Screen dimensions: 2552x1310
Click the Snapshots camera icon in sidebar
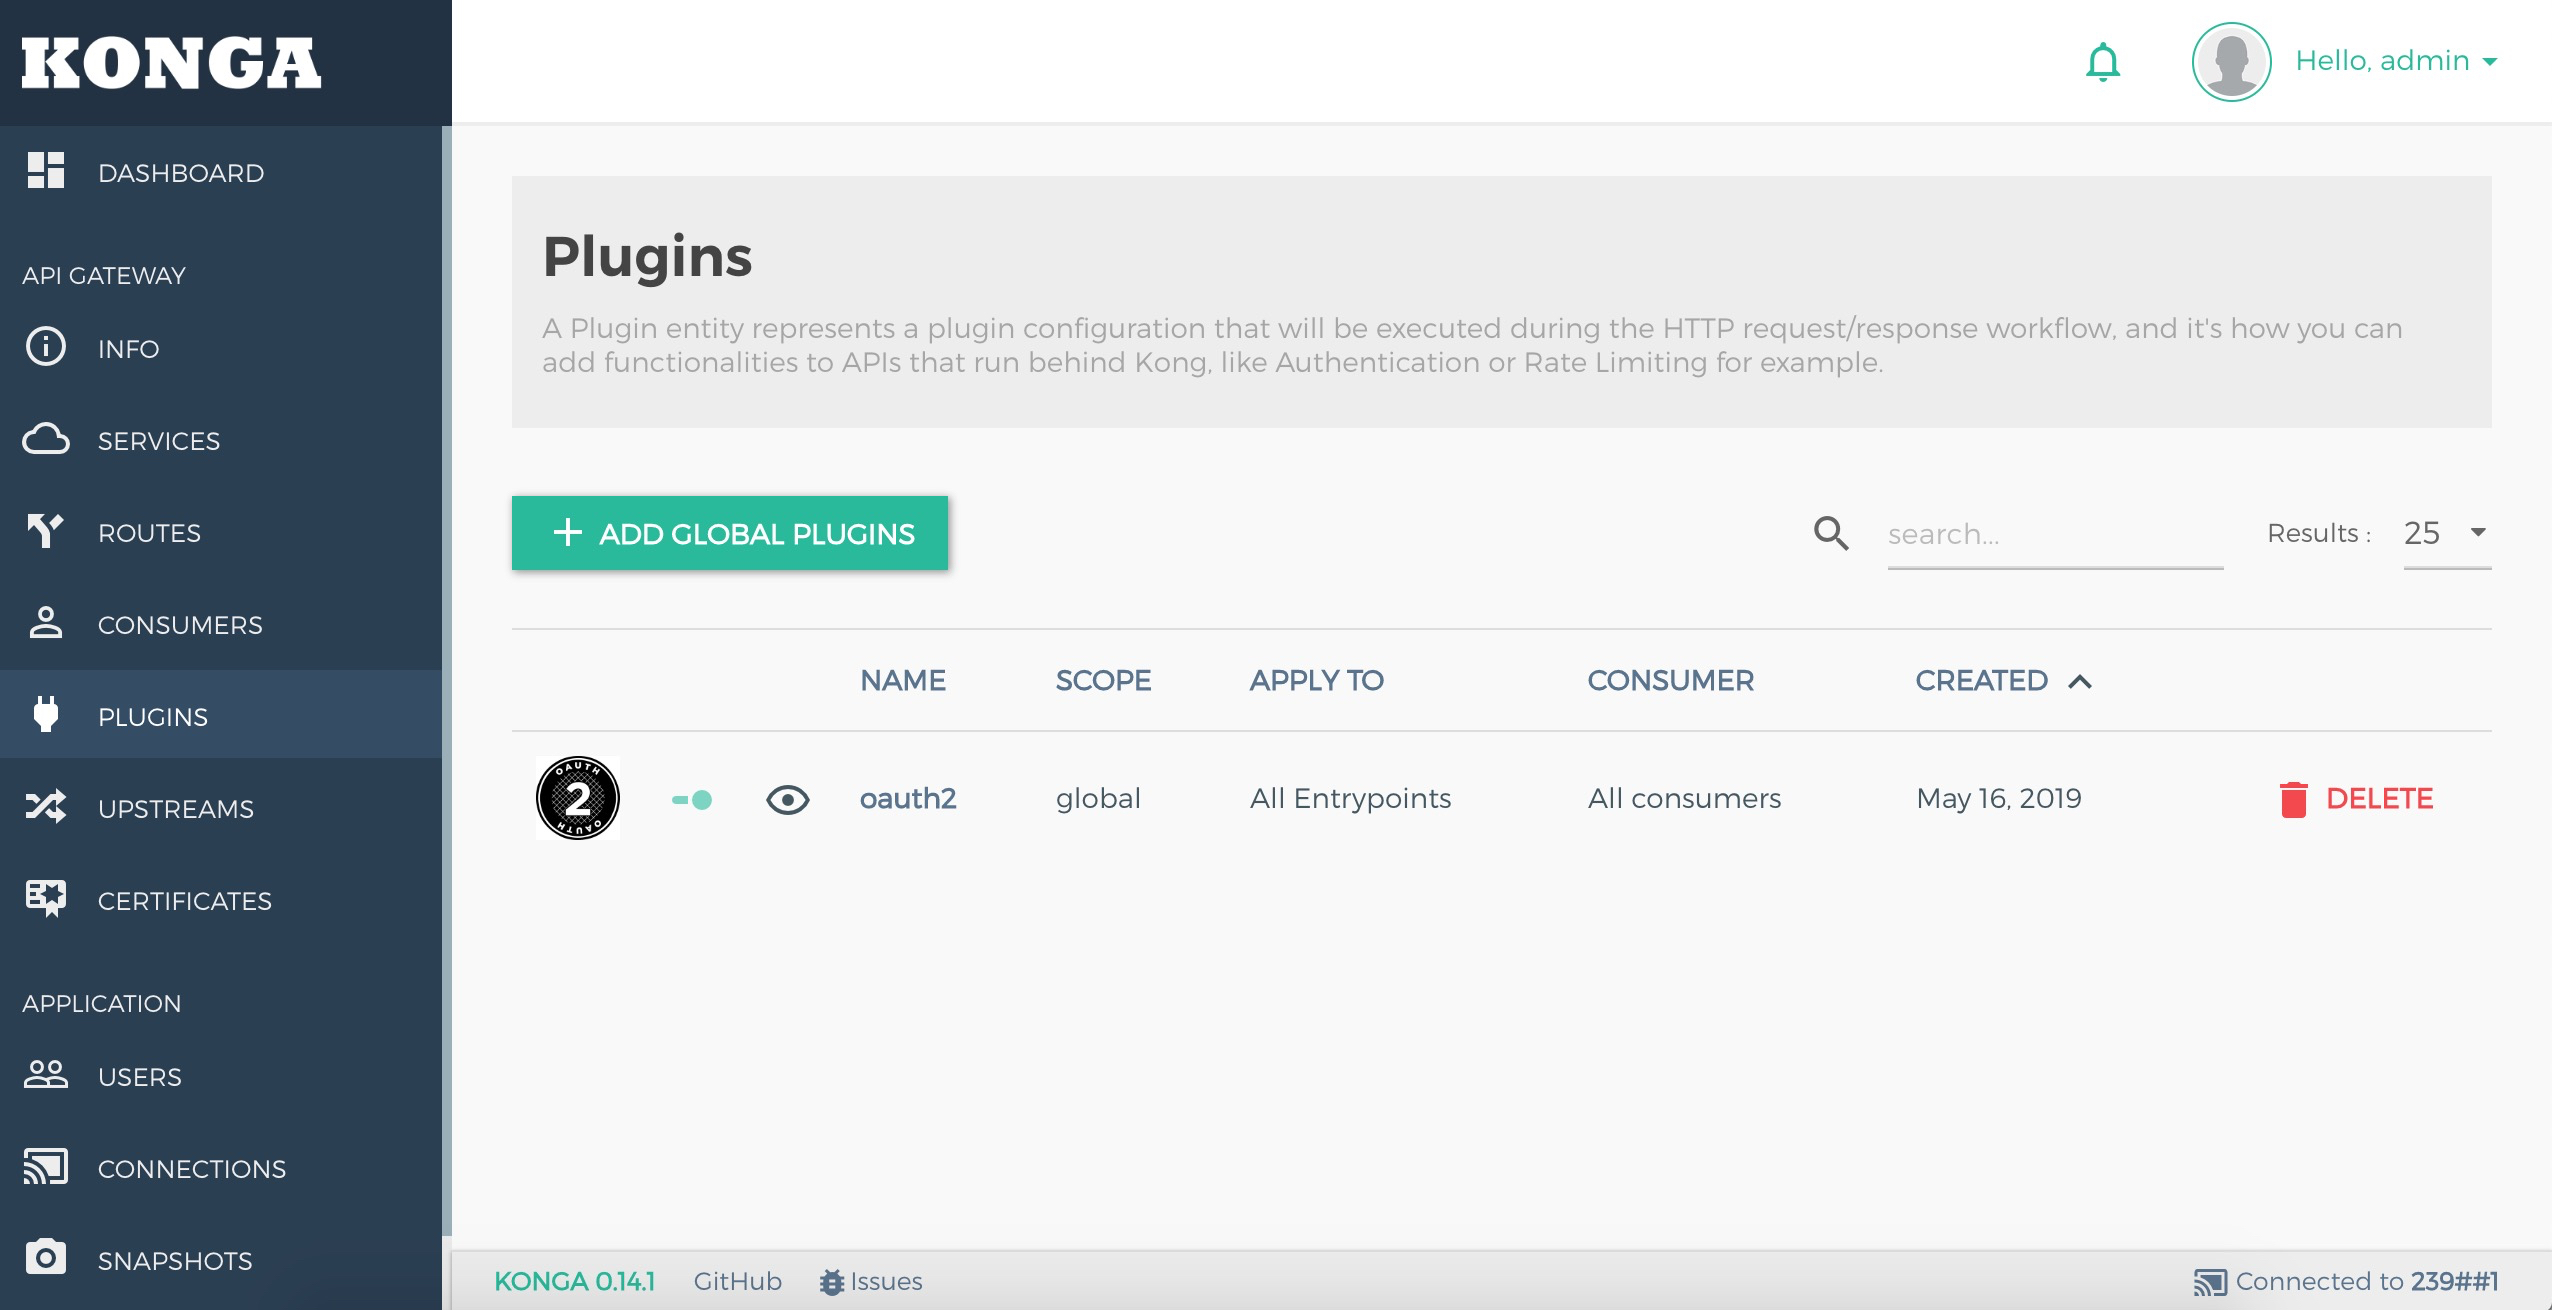tap(46, 1258)
